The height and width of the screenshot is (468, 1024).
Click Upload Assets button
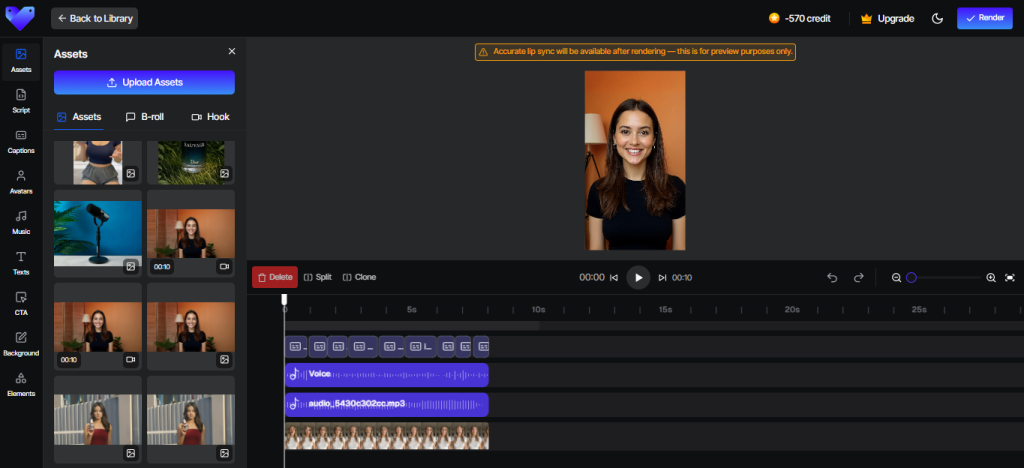[144, 82]
